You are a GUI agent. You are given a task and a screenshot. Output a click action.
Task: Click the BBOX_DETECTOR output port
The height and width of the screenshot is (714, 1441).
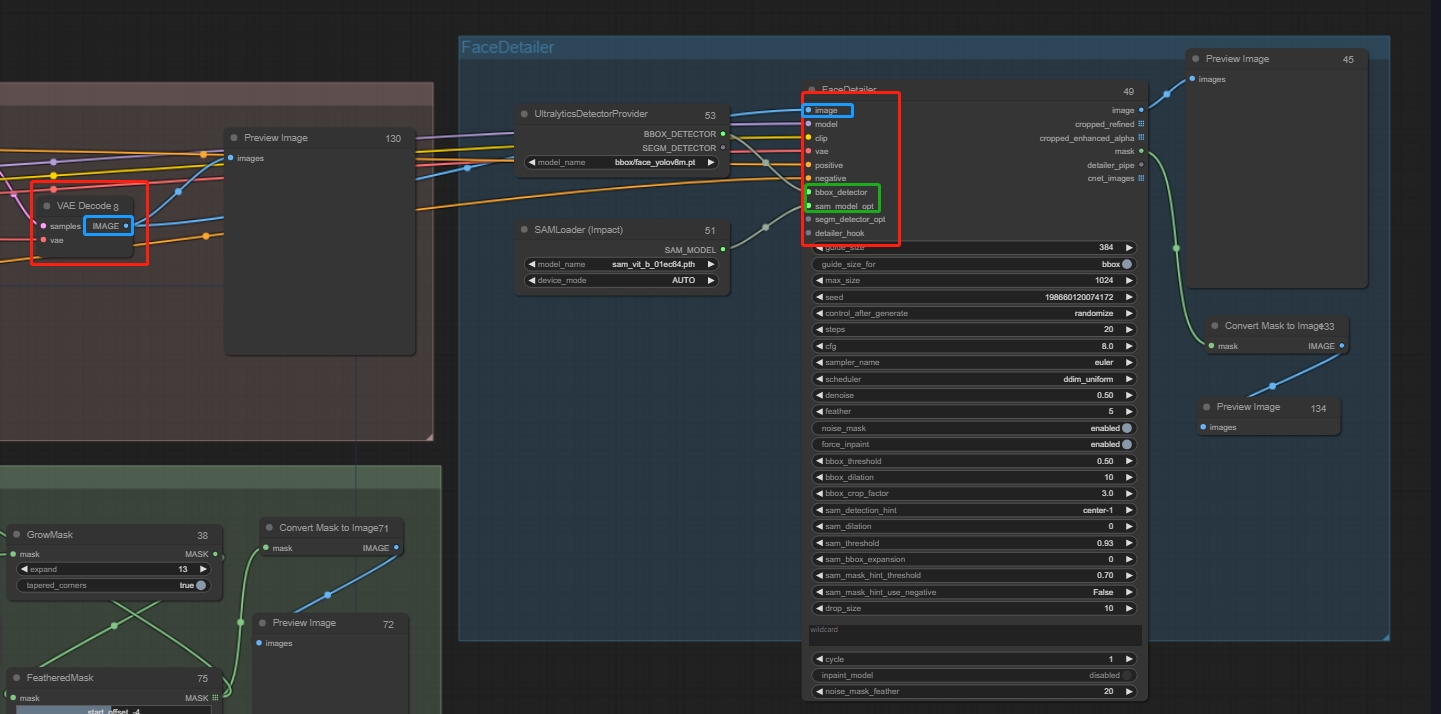(x=723, y=133)
